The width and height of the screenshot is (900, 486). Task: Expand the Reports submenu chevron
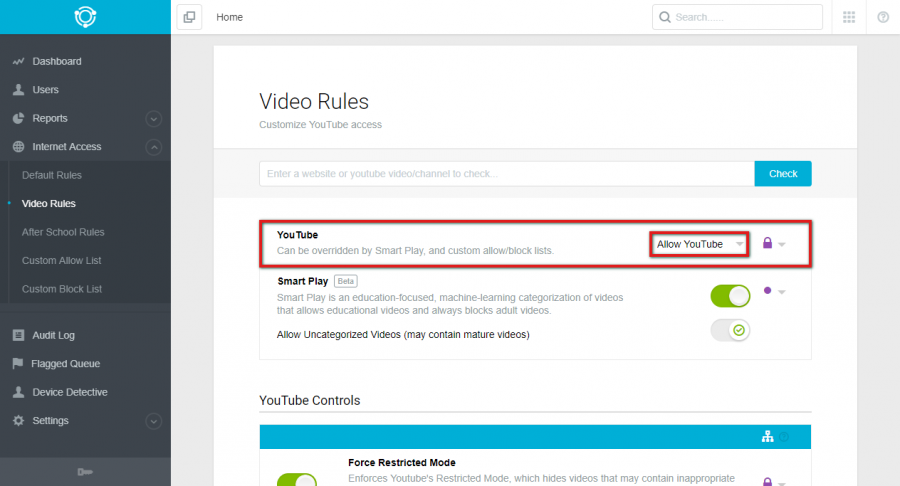pos(153,119)
